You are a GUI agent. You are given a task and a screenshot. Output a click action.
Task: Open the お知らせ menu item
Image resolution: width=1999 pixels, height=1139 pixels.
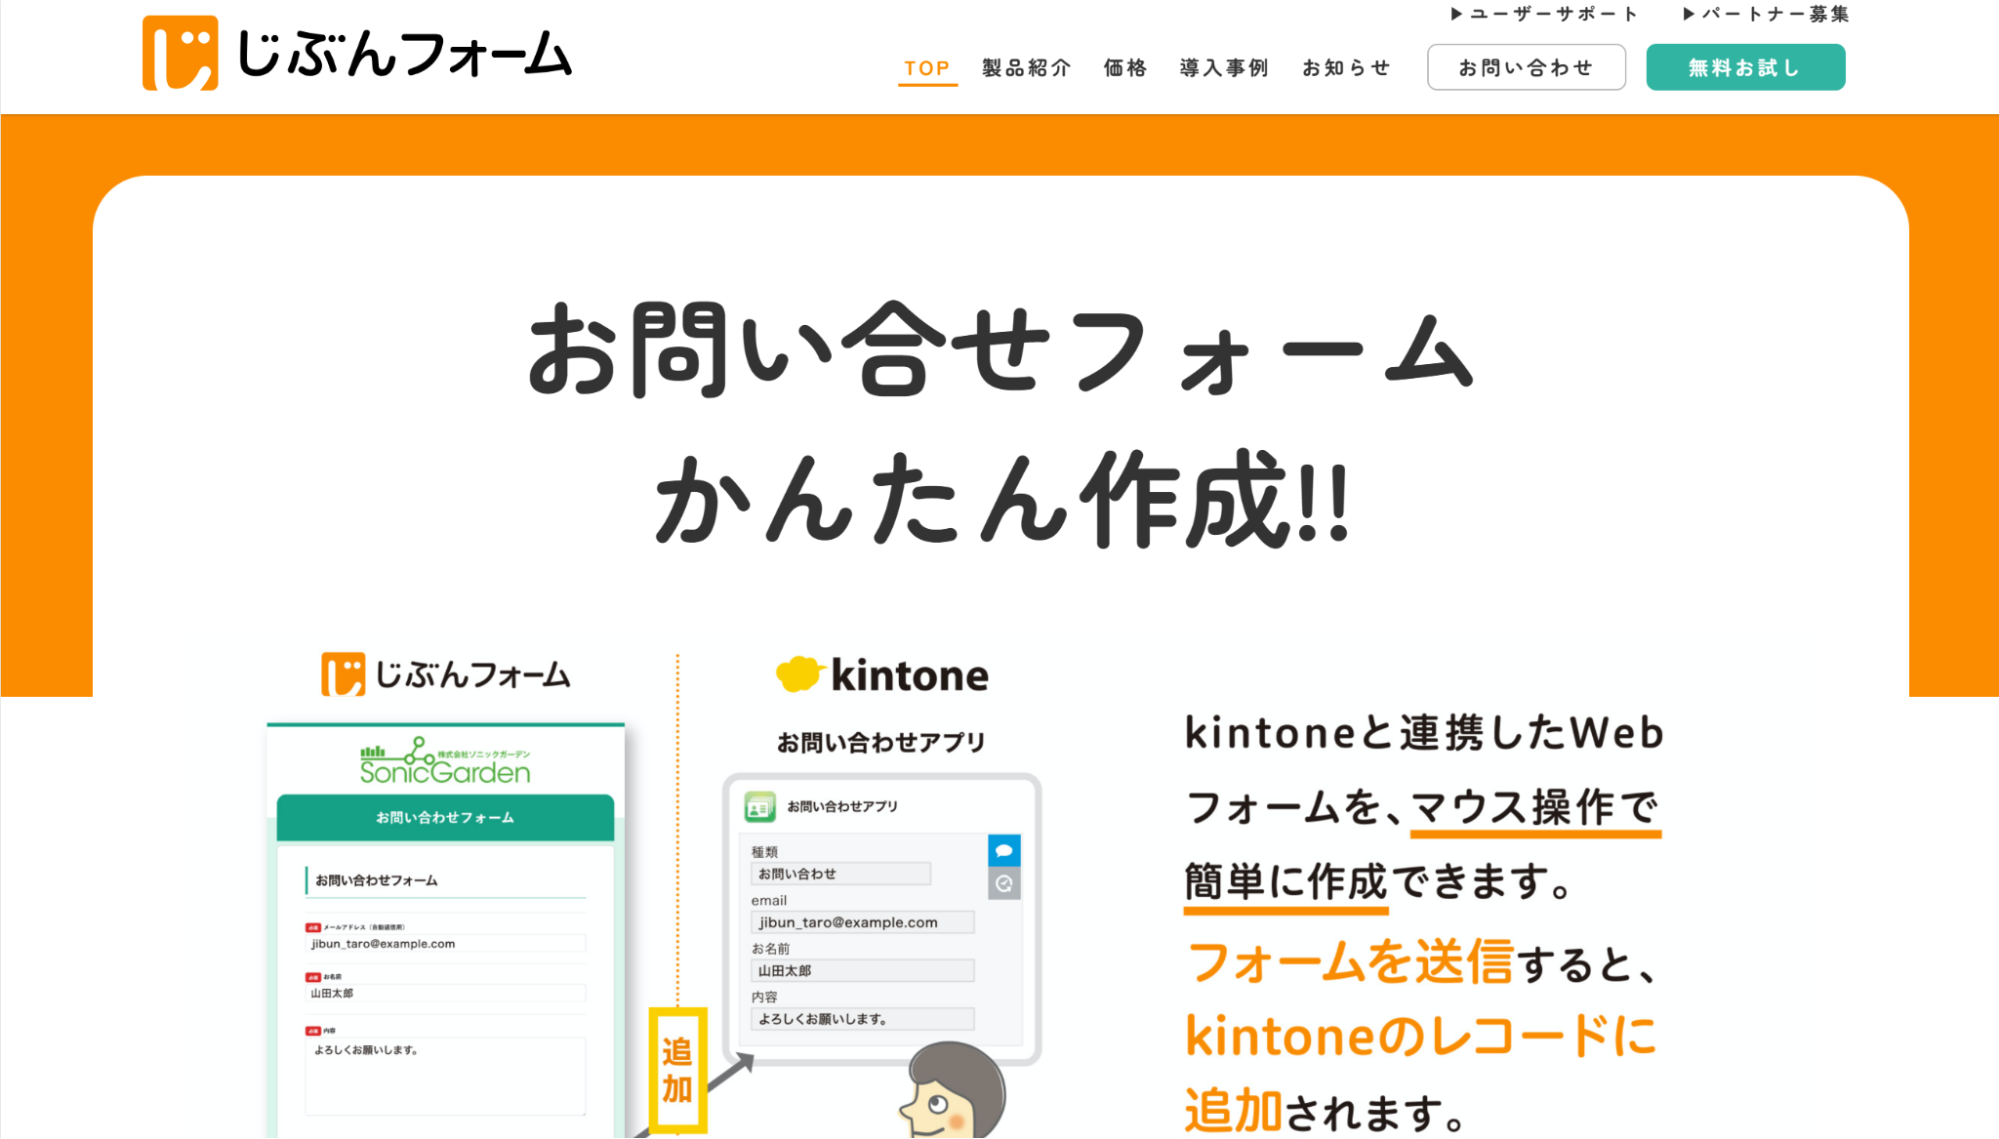coord(1346,68)
